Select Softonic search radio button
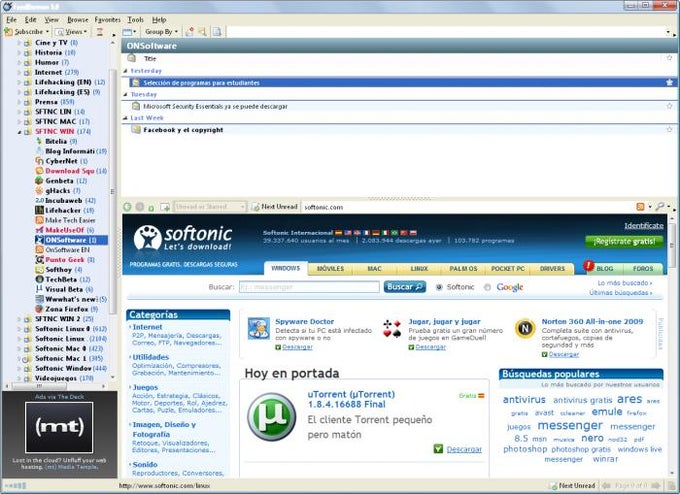The image size is (680, 494). point(439,287)
